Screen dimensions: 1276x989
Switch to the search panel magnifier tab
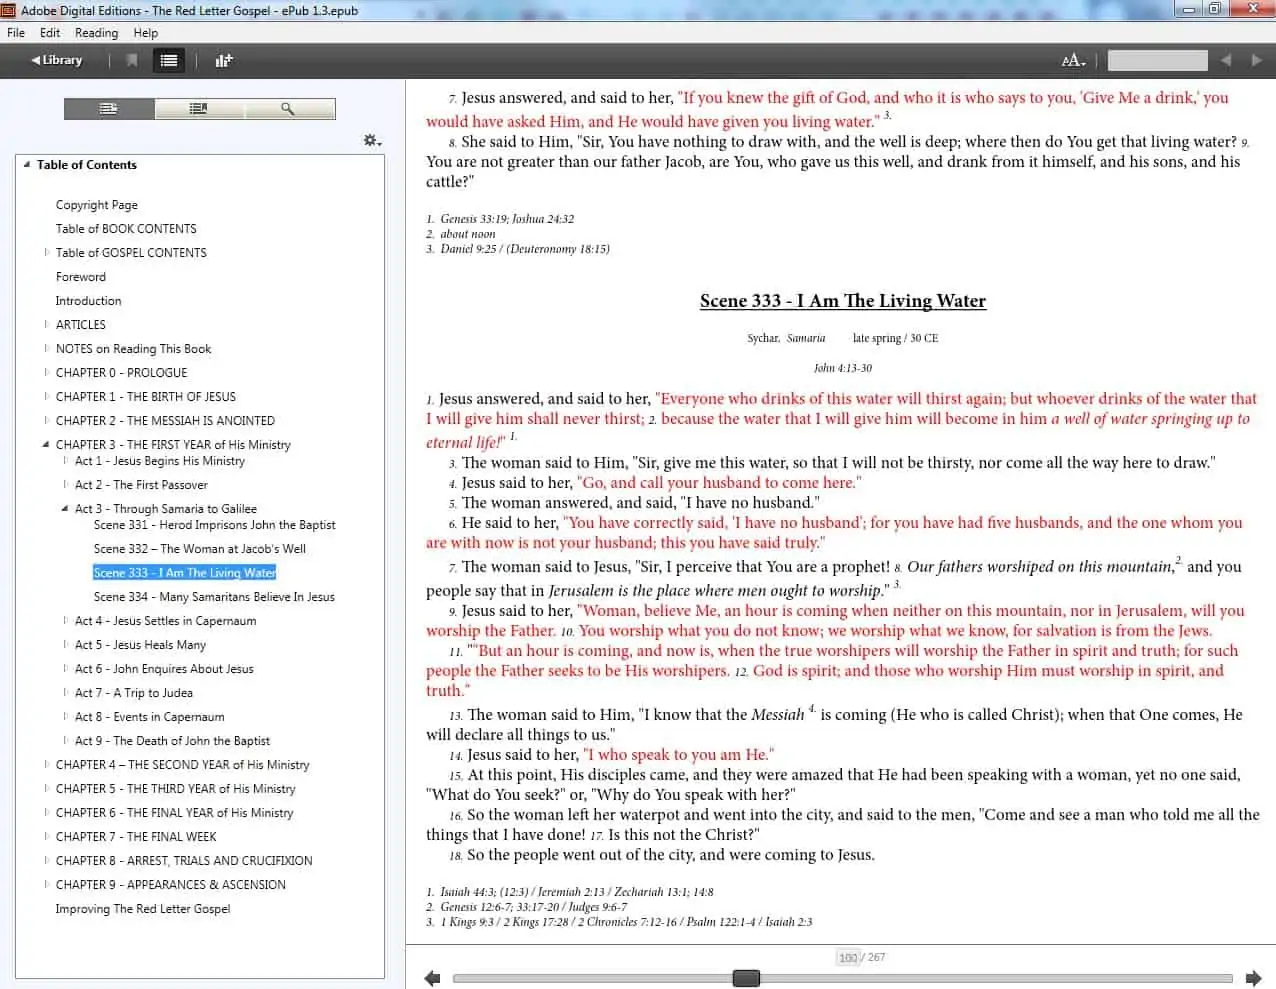[x=288, y=108]
